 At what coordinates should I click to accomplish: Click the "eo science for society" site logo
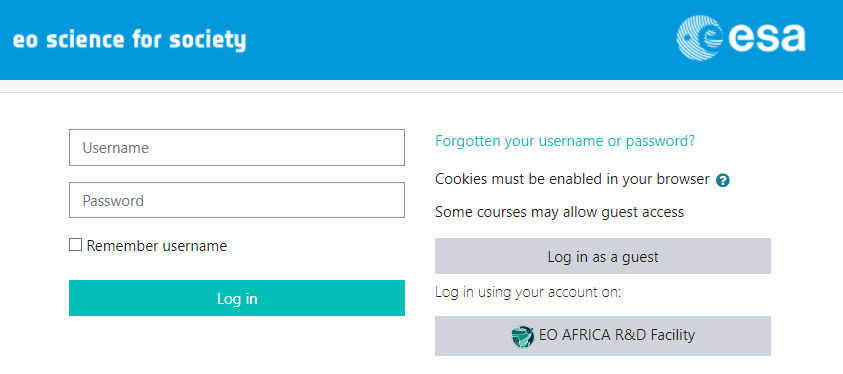[129, 41]
